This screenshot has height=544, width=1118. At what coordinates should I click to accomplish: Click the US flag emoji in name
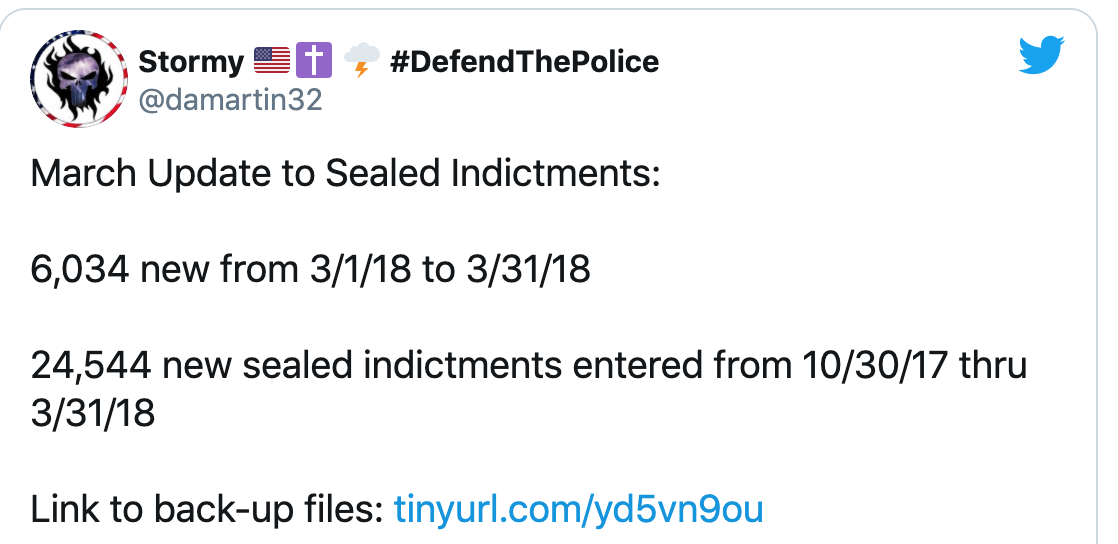click(272, 62)
